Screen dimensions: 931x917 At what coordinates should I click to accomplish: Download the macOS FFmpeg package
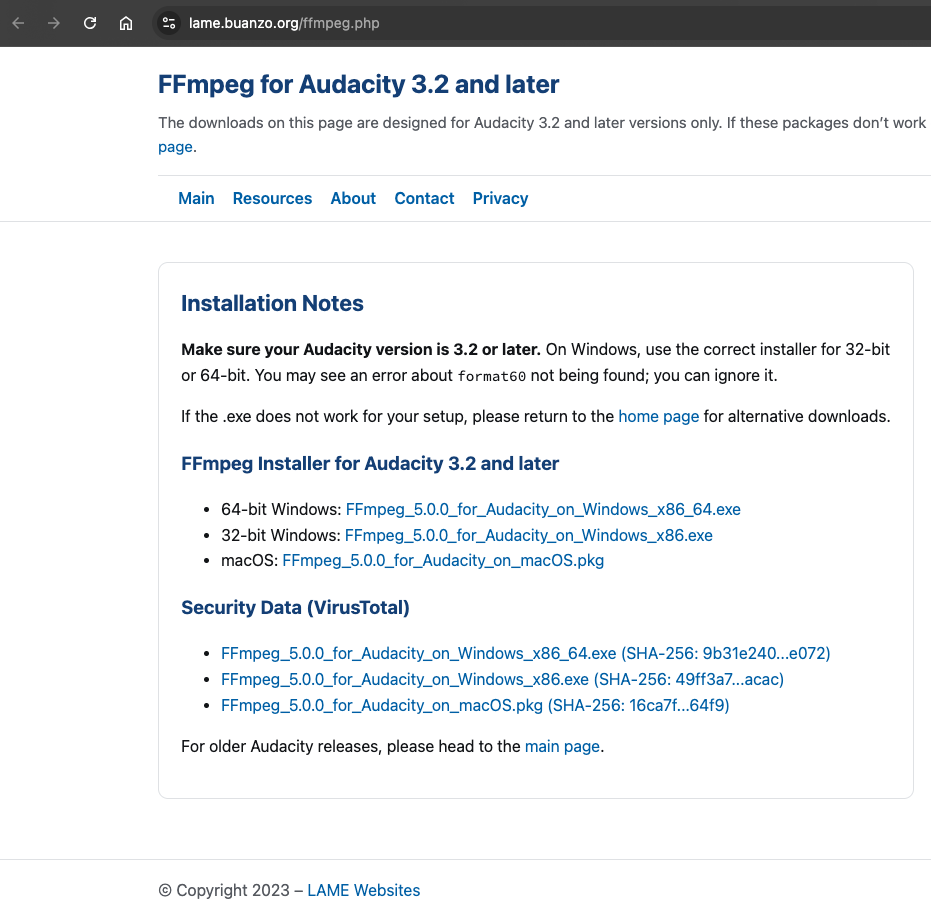click(x=443, y=560)
